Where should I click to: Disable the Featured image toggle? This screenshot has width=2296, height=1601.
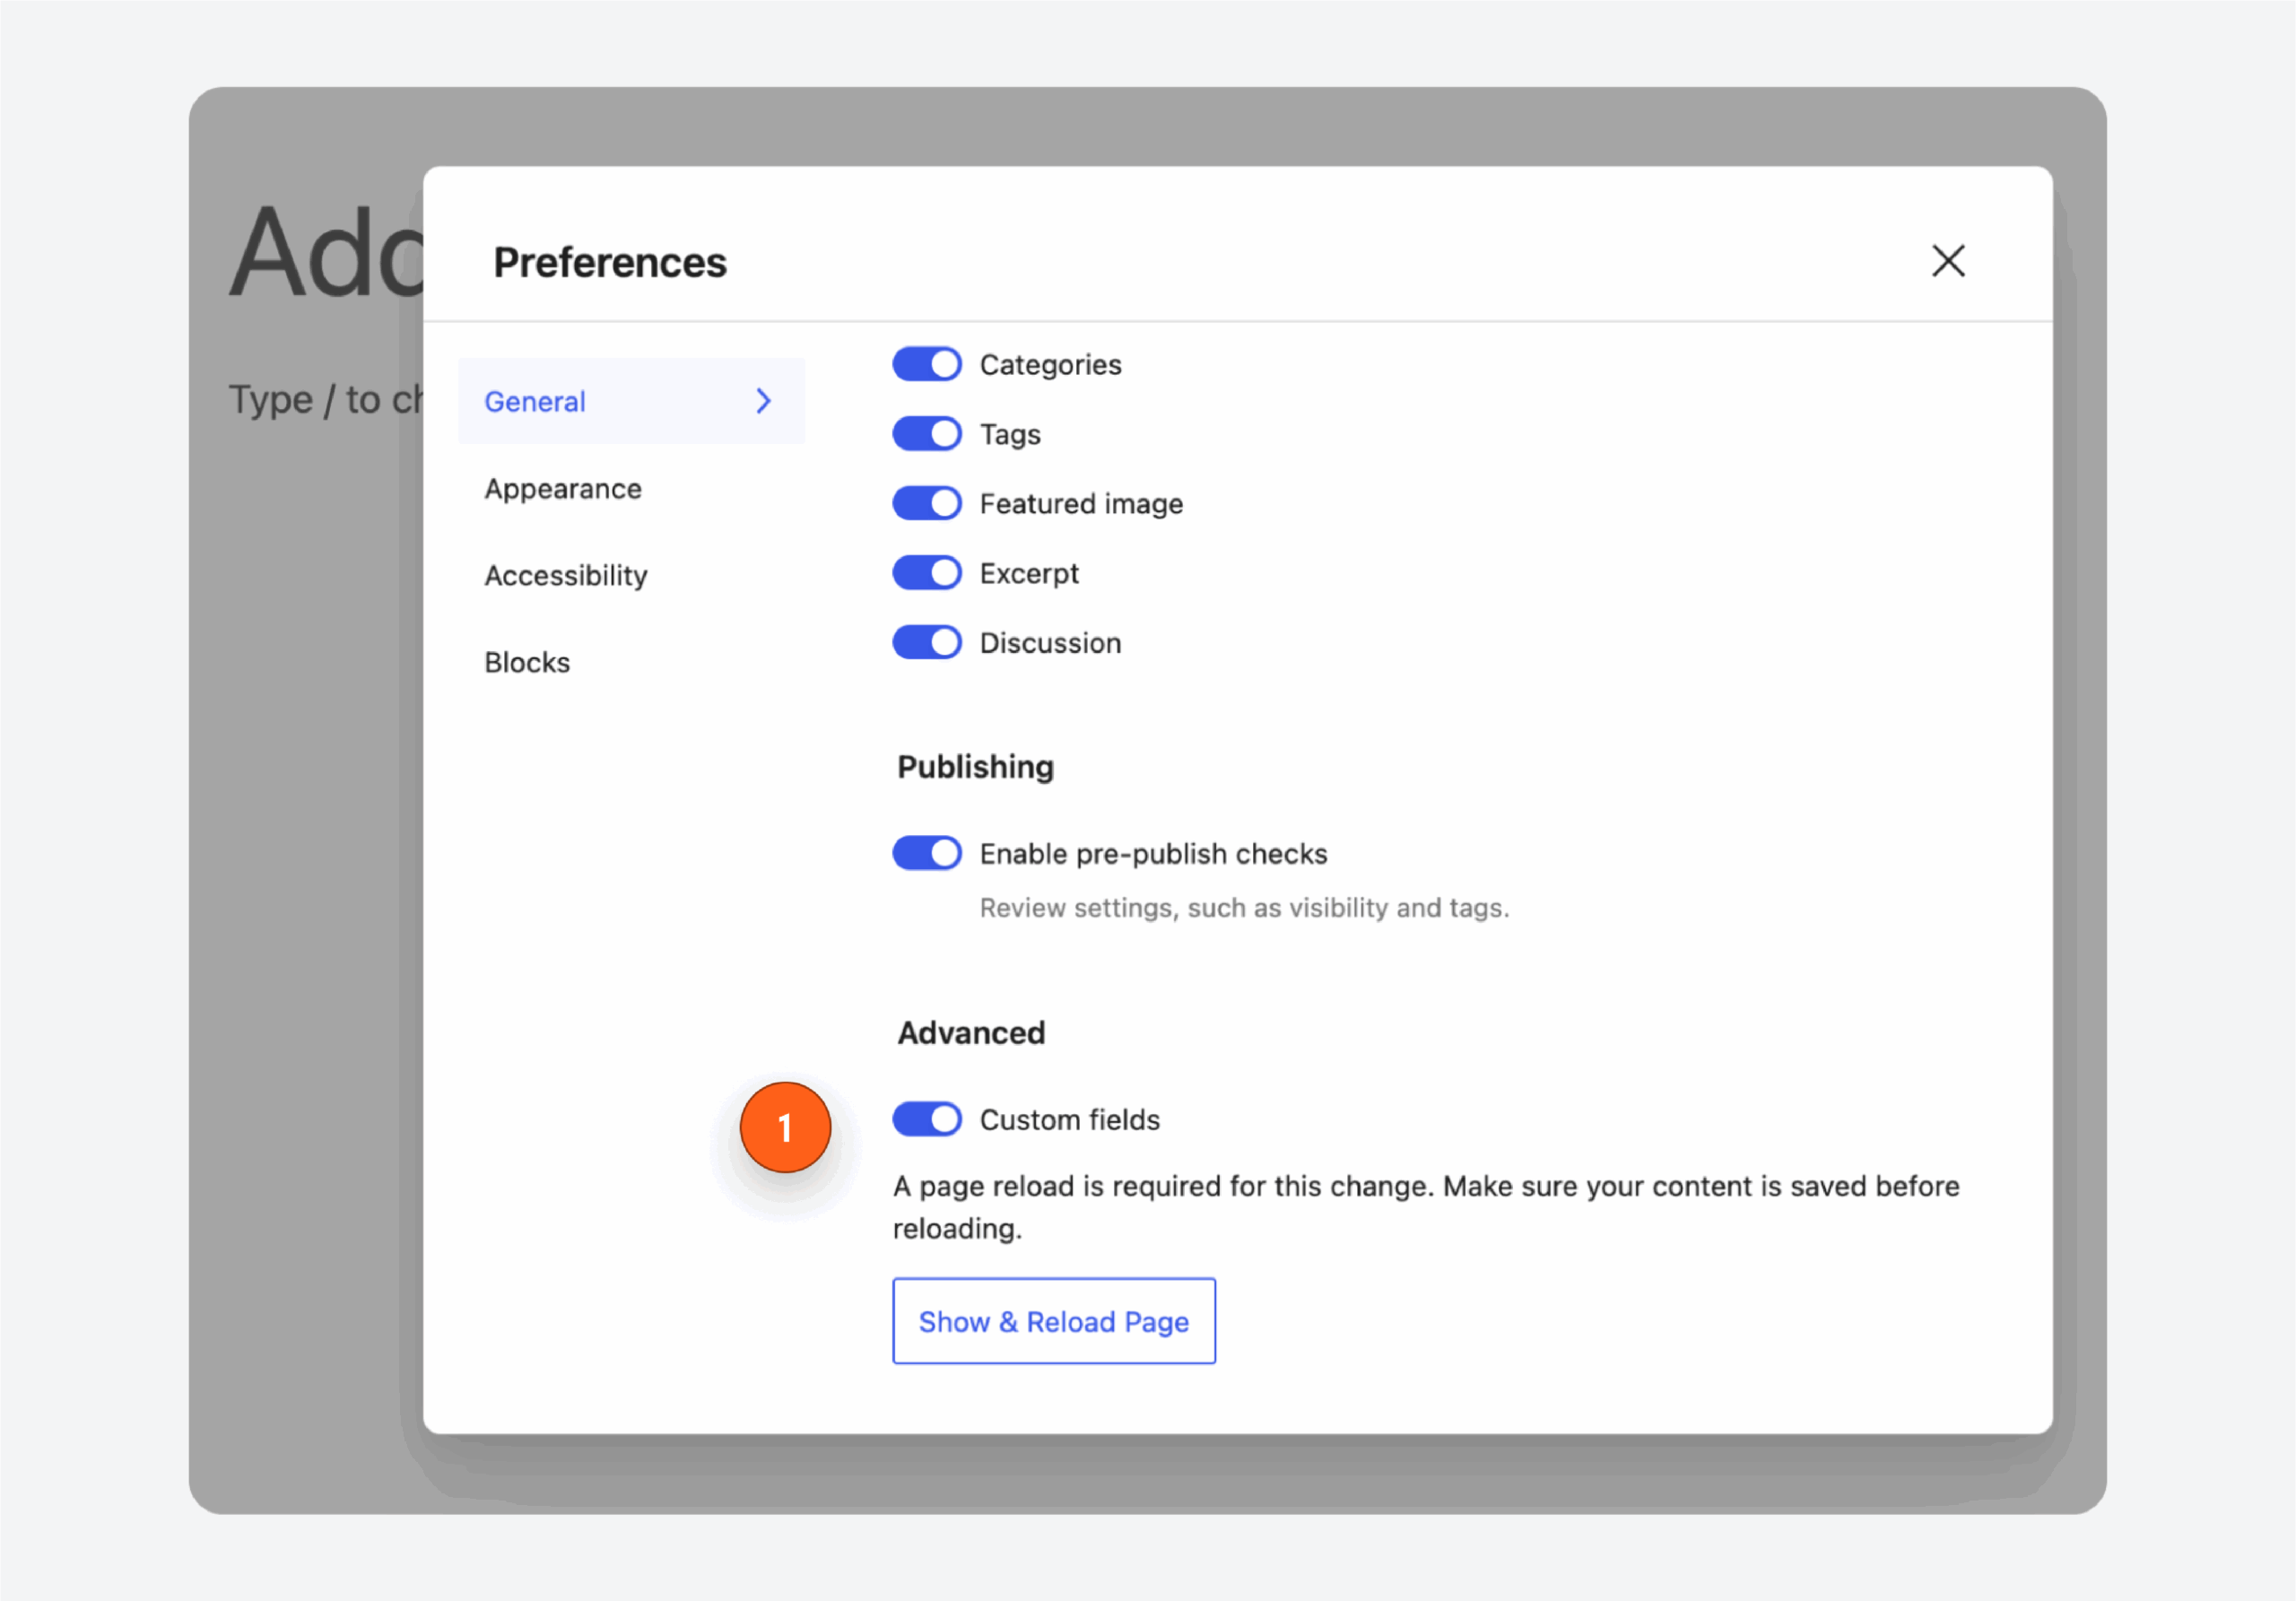(x=926, y=503)
